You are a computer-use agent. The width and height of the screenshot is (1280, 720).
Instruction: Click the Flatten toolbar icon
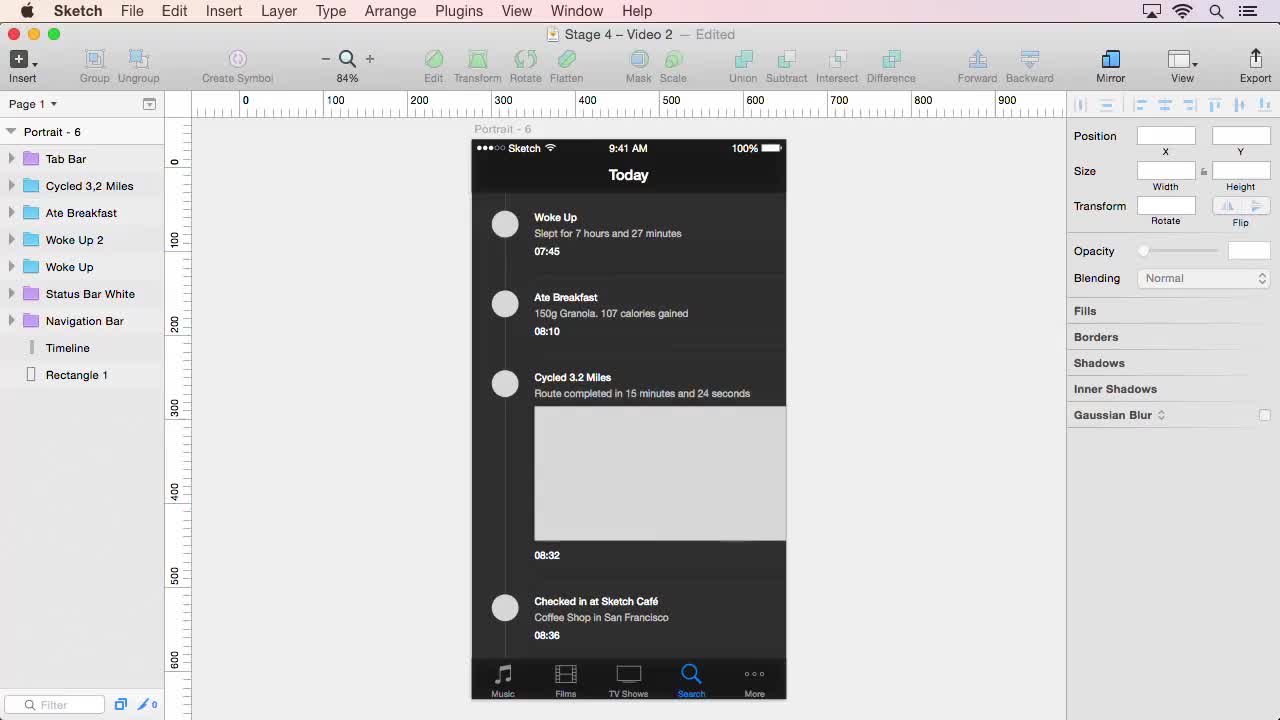pyautogui.click(x=566, y=60)
